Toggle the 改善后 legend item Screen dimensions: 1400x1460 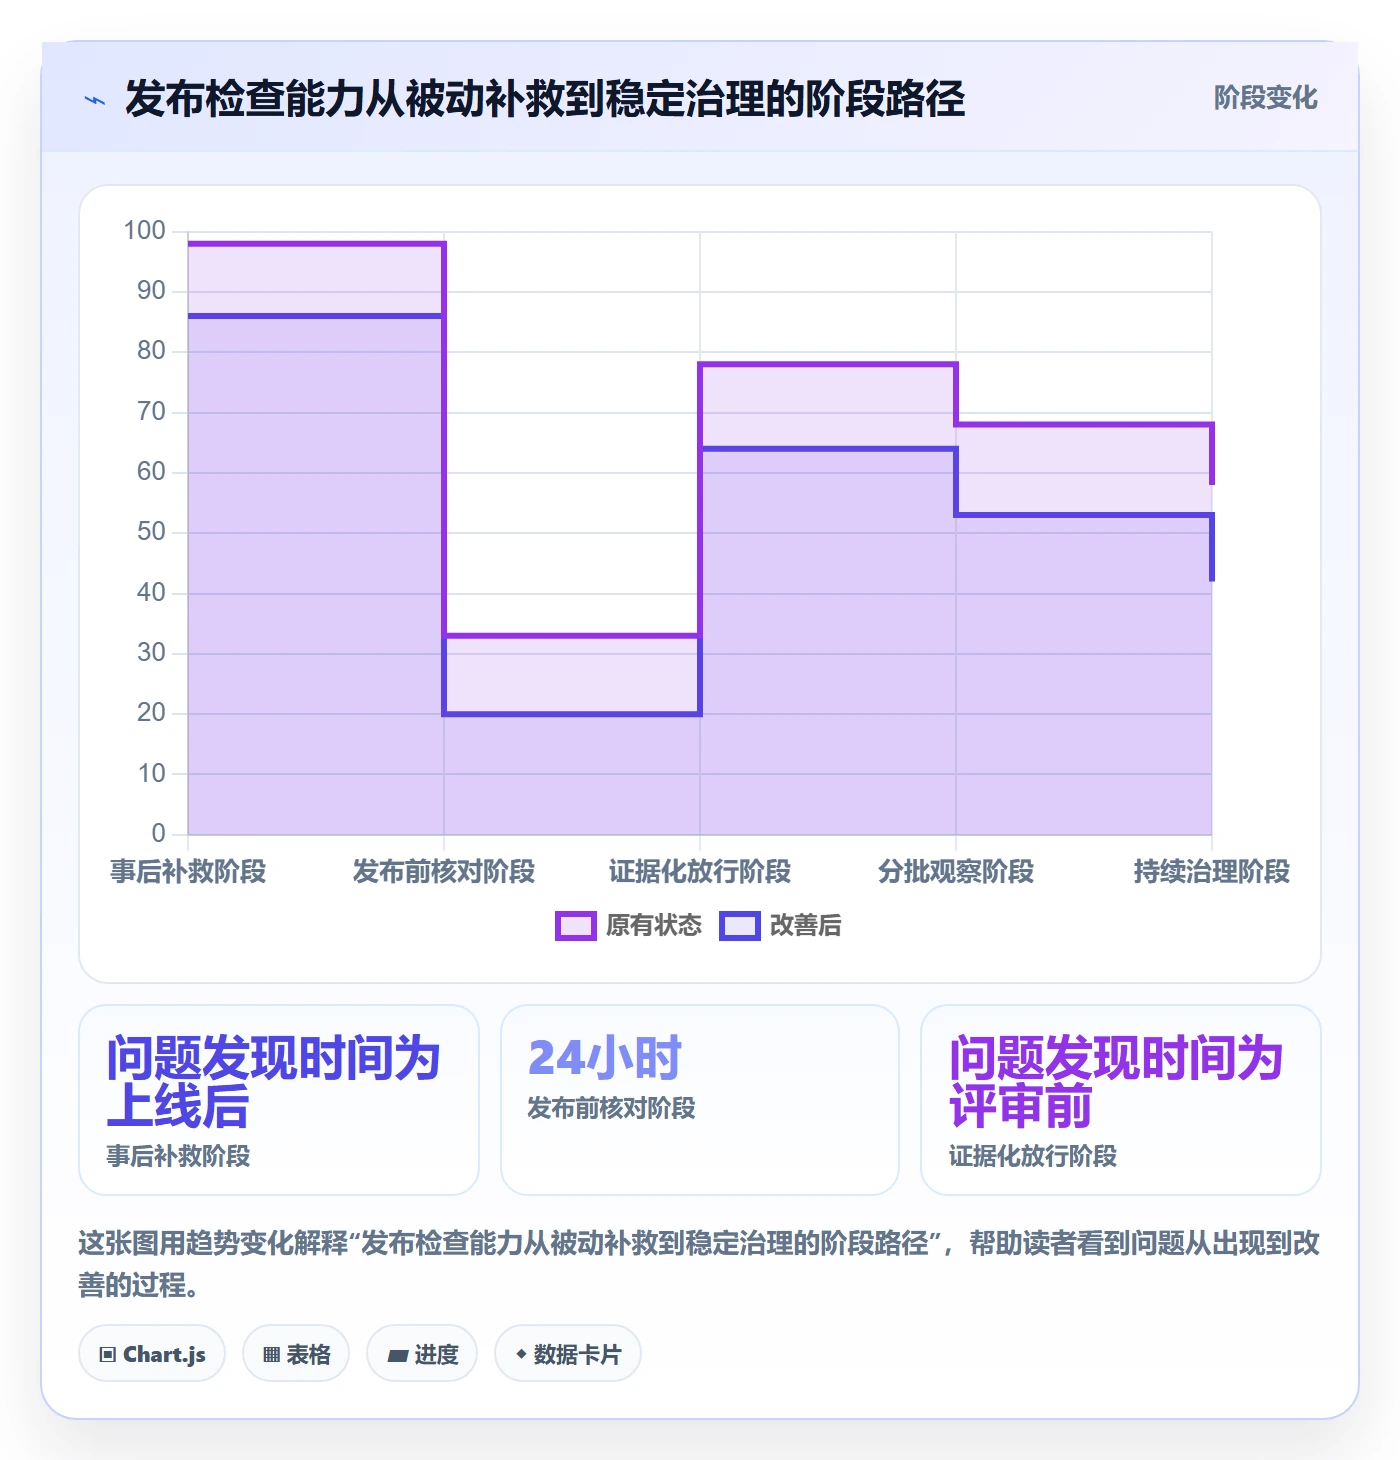(780, 925)
